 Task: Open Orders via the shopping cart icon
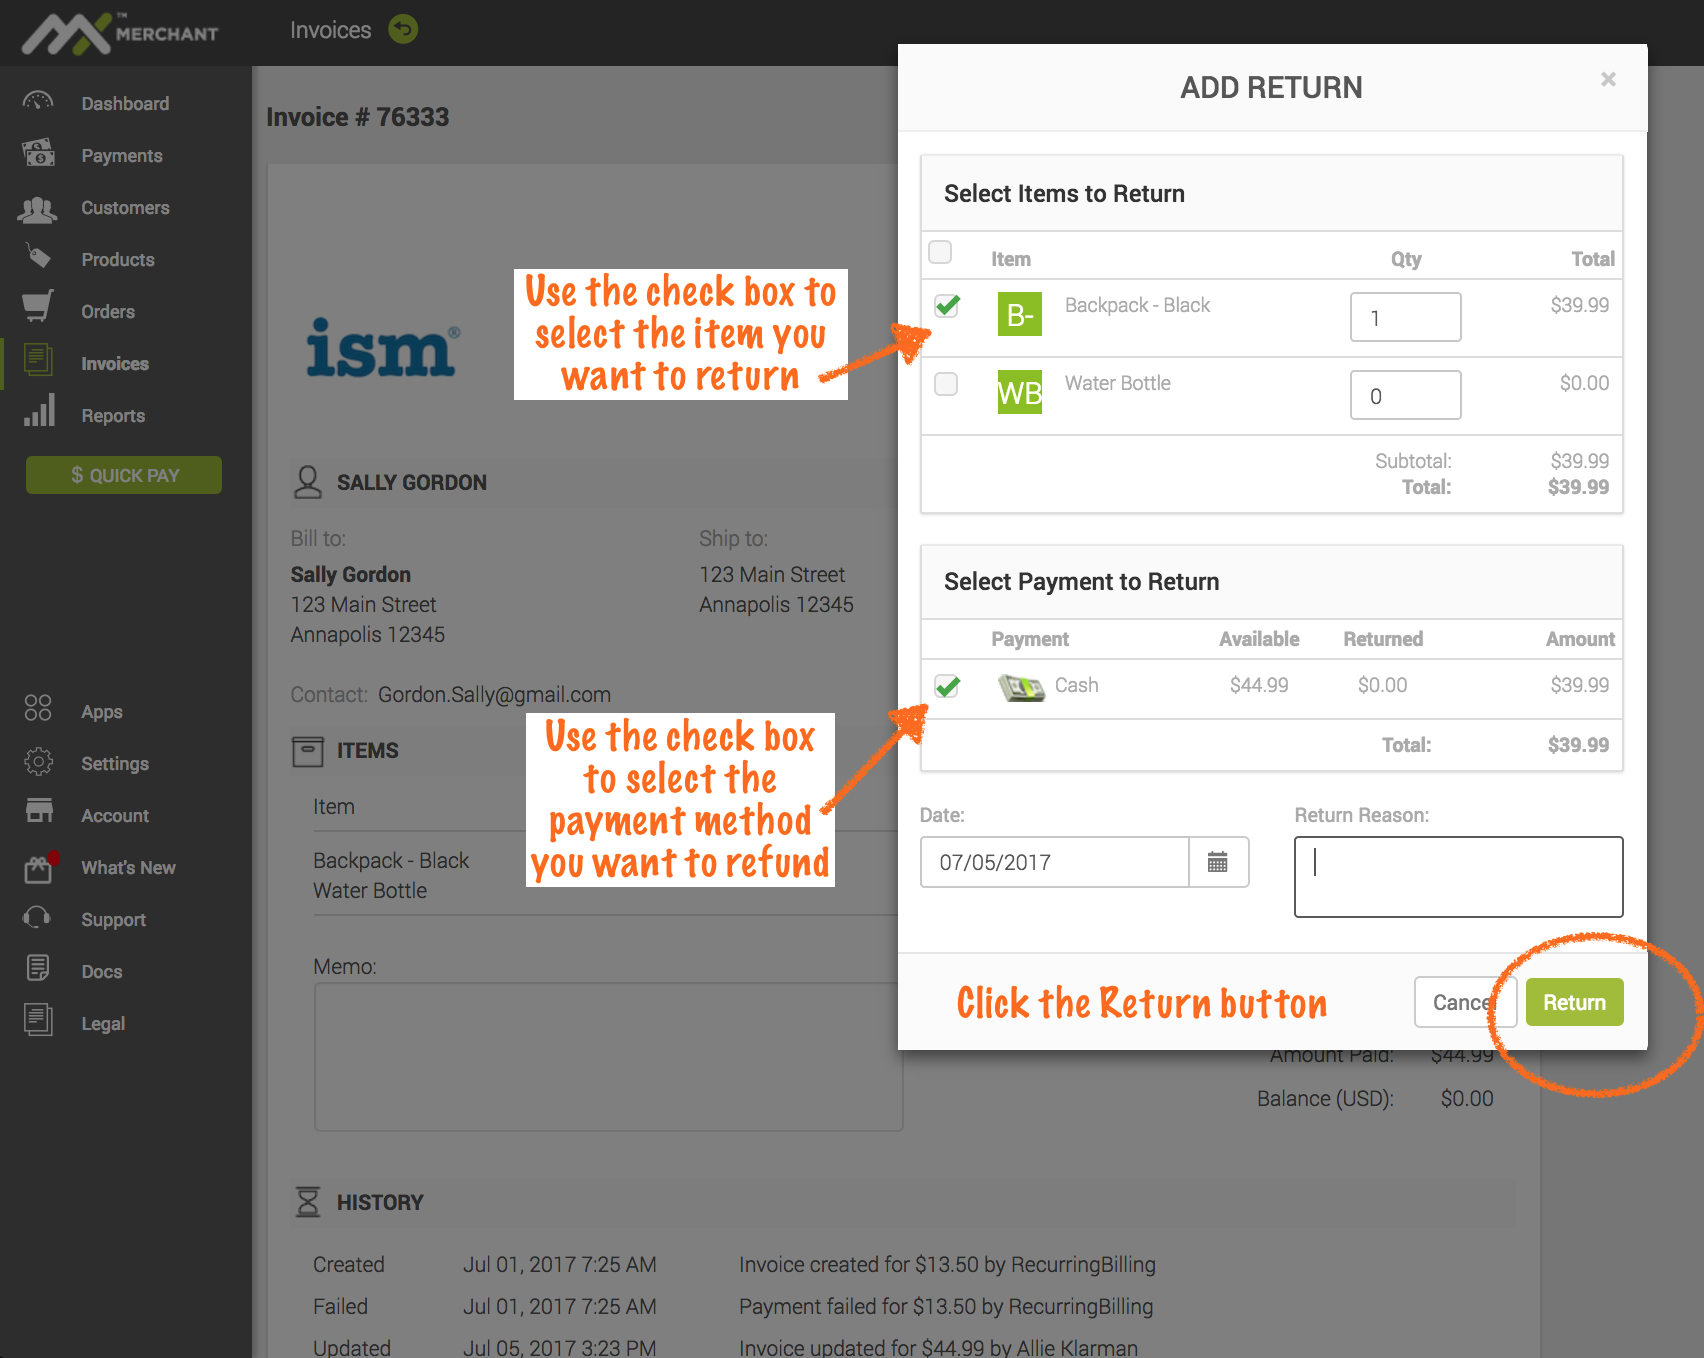tap(38, 308)
